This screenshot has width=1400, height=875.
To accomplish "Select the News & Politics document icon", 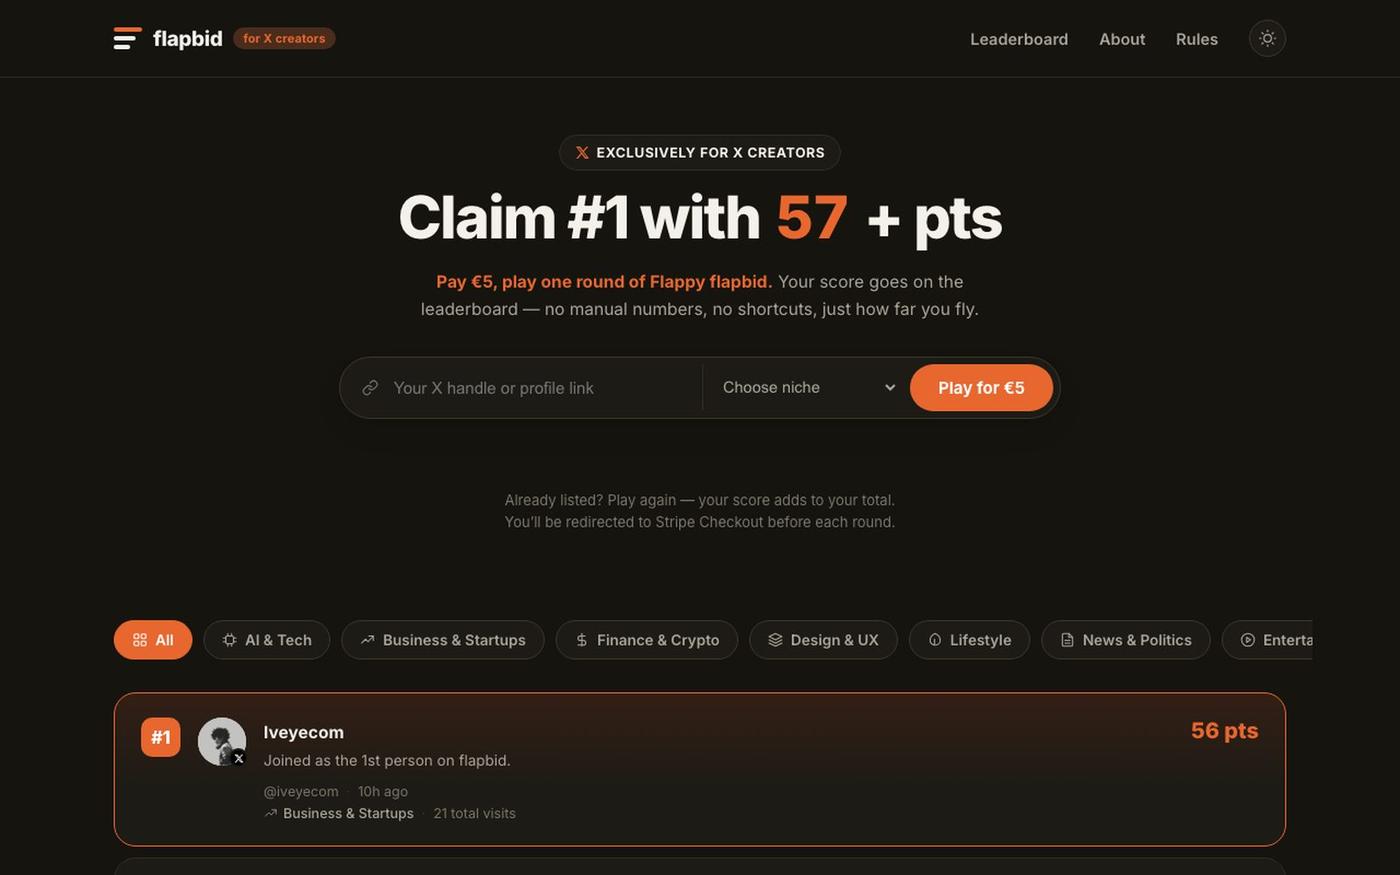I will [1067, 640].
